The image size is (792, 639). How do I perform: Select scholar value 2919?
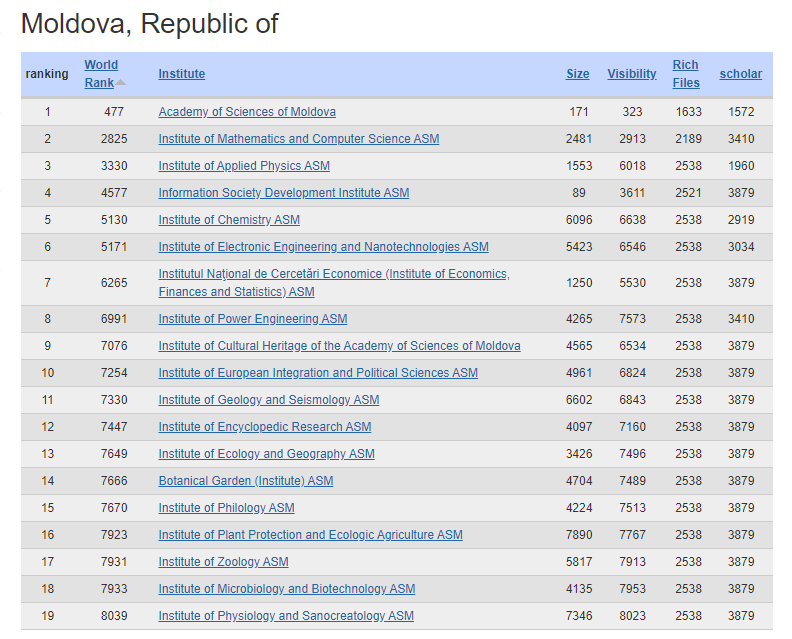(741, 220)
